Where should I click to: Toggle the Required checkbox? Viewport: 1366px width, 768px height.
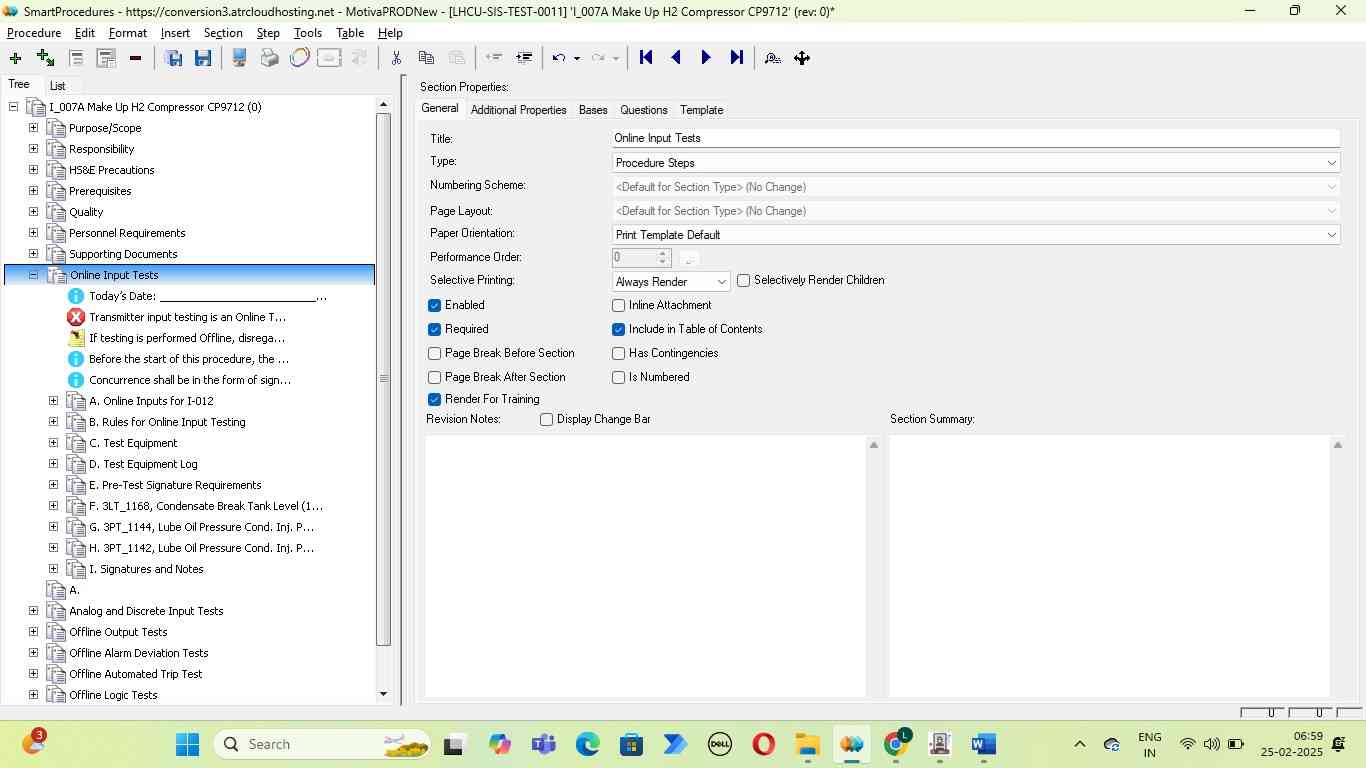click(x=434, y=329)
